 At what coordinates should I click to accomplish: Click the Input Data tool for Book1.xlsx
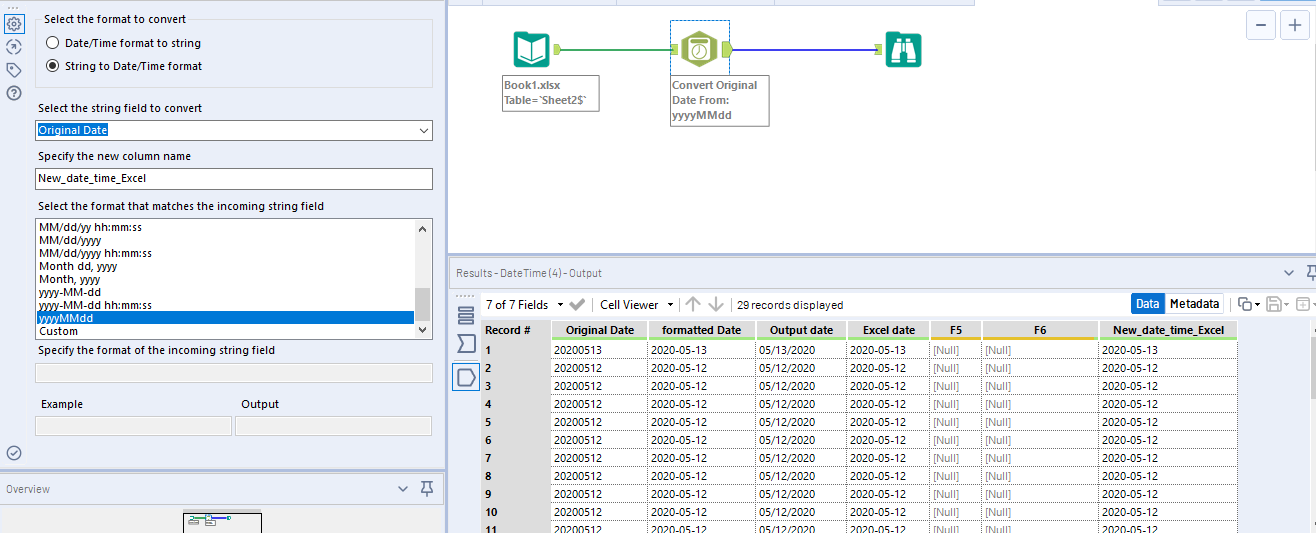[x=531, y=49]
